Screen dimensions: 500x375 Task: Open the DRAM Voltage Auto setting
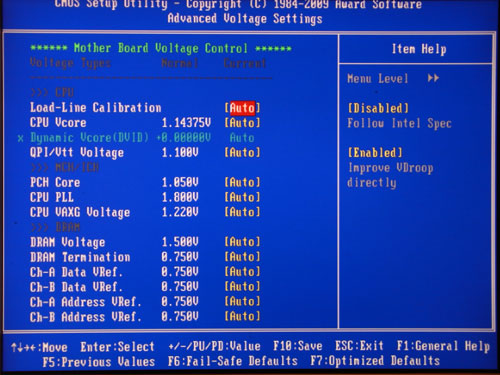tap(242, 242)
